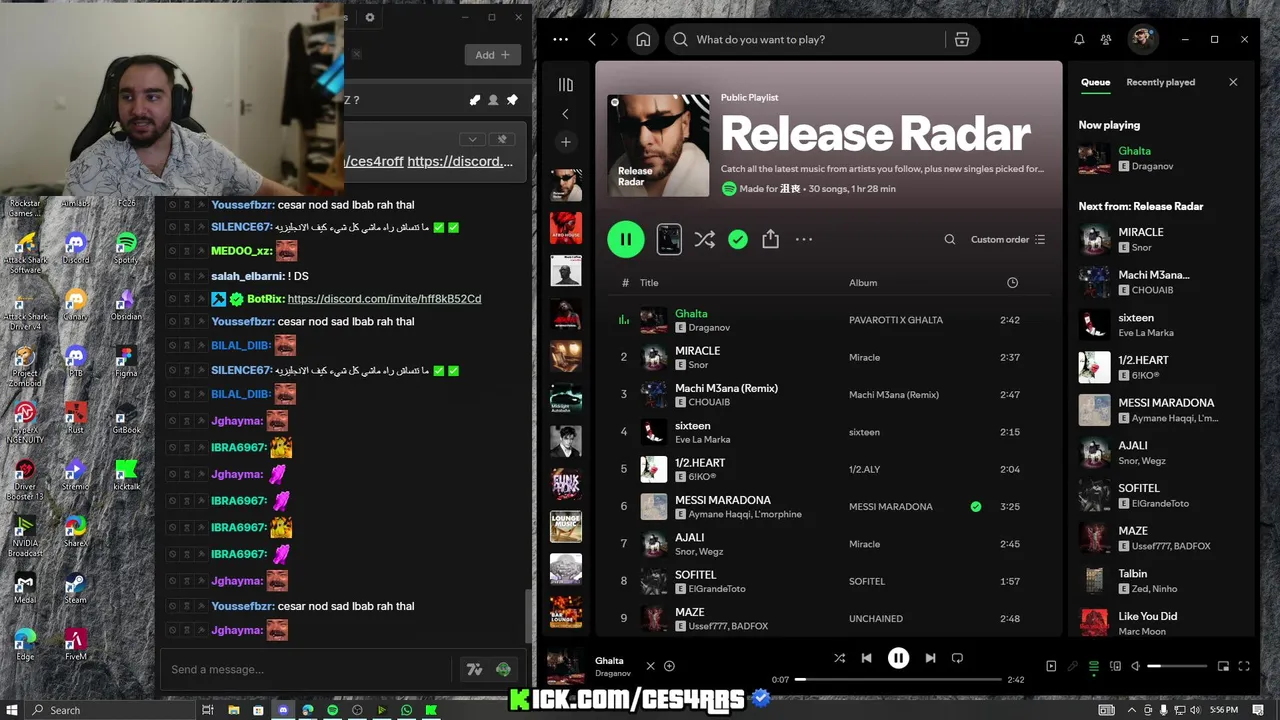The image size is (1280, 720).
Task: Open Windows taskbar Search box
Action: click(110, 710)
